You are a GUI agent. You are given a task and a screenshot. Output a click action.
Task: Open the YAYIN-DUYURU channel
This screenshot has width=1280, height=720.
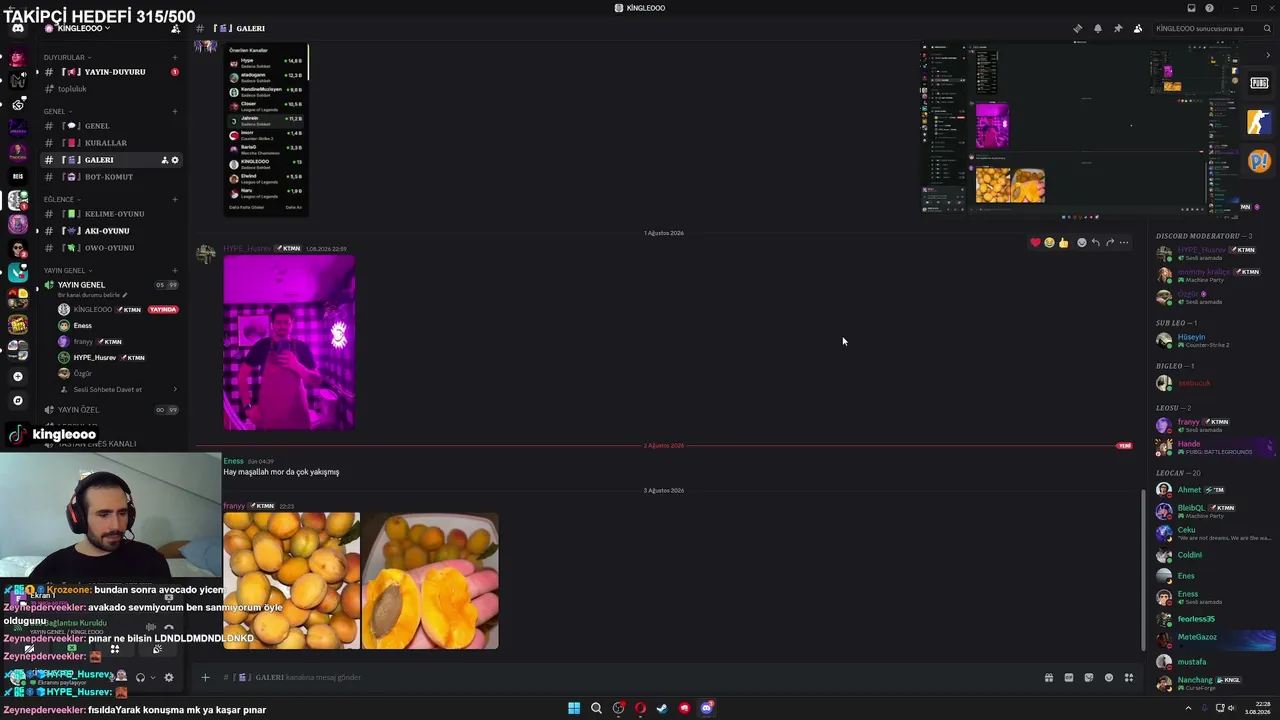[x=111, y=72]
